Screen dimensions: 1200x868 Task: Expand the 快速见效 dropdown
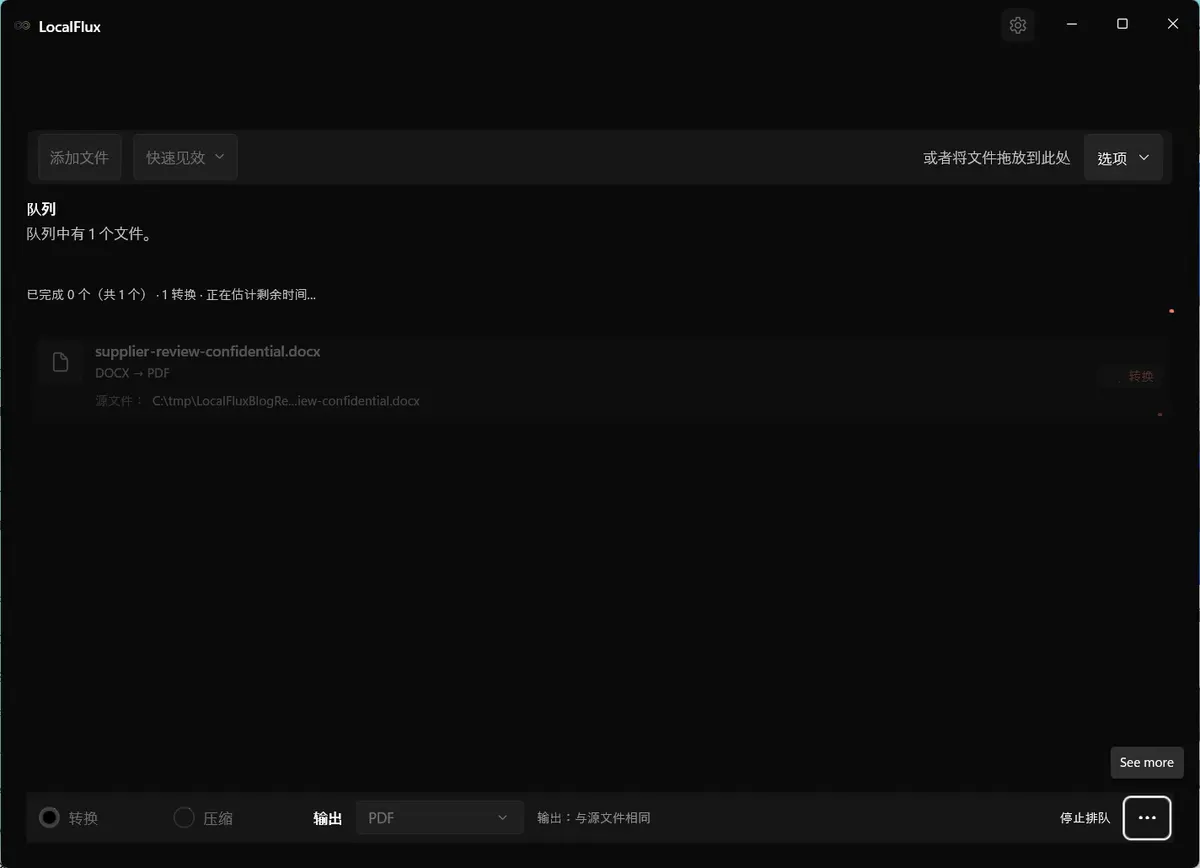pos(185,158)
